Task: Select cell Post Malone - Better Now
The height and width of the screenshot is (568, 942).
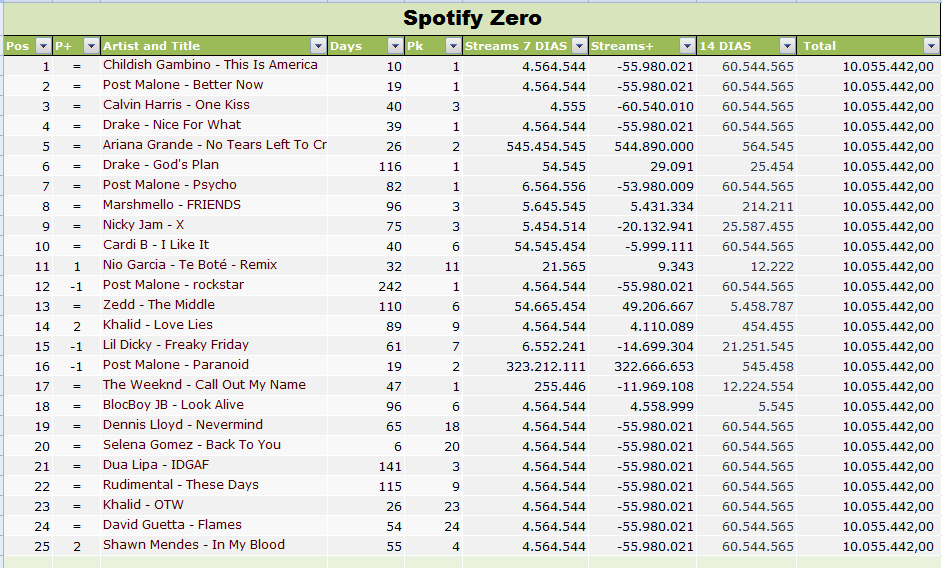Action: (214, 85)
